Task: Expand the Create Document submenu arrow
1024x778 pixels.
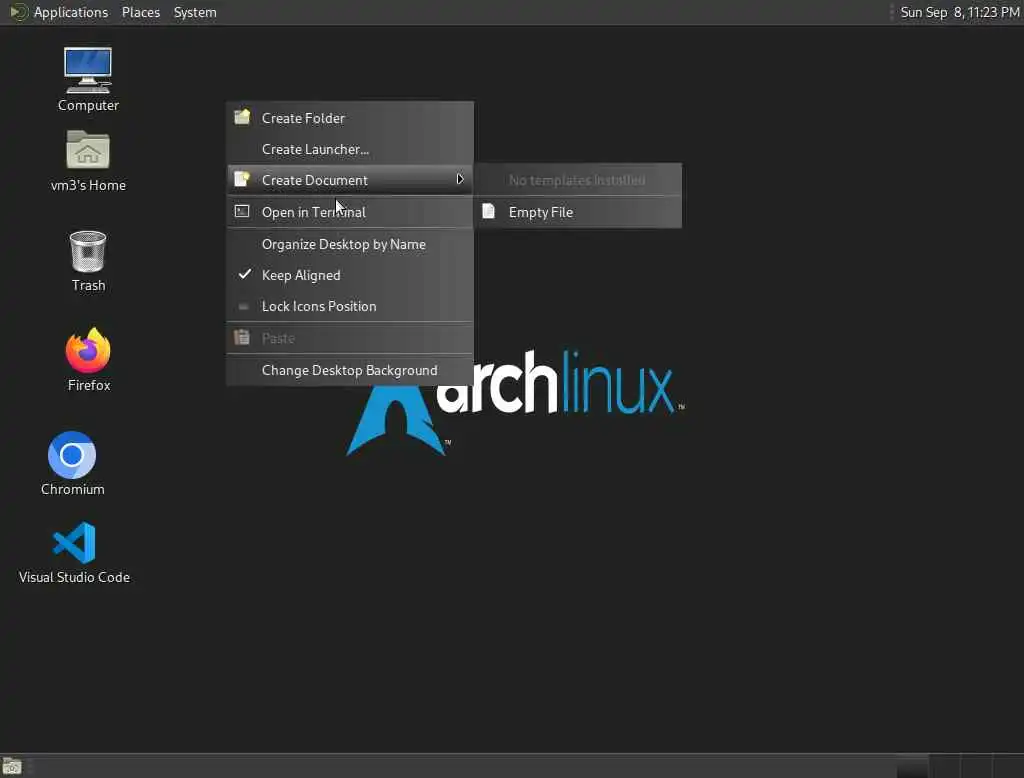Action: click(460, 179)
